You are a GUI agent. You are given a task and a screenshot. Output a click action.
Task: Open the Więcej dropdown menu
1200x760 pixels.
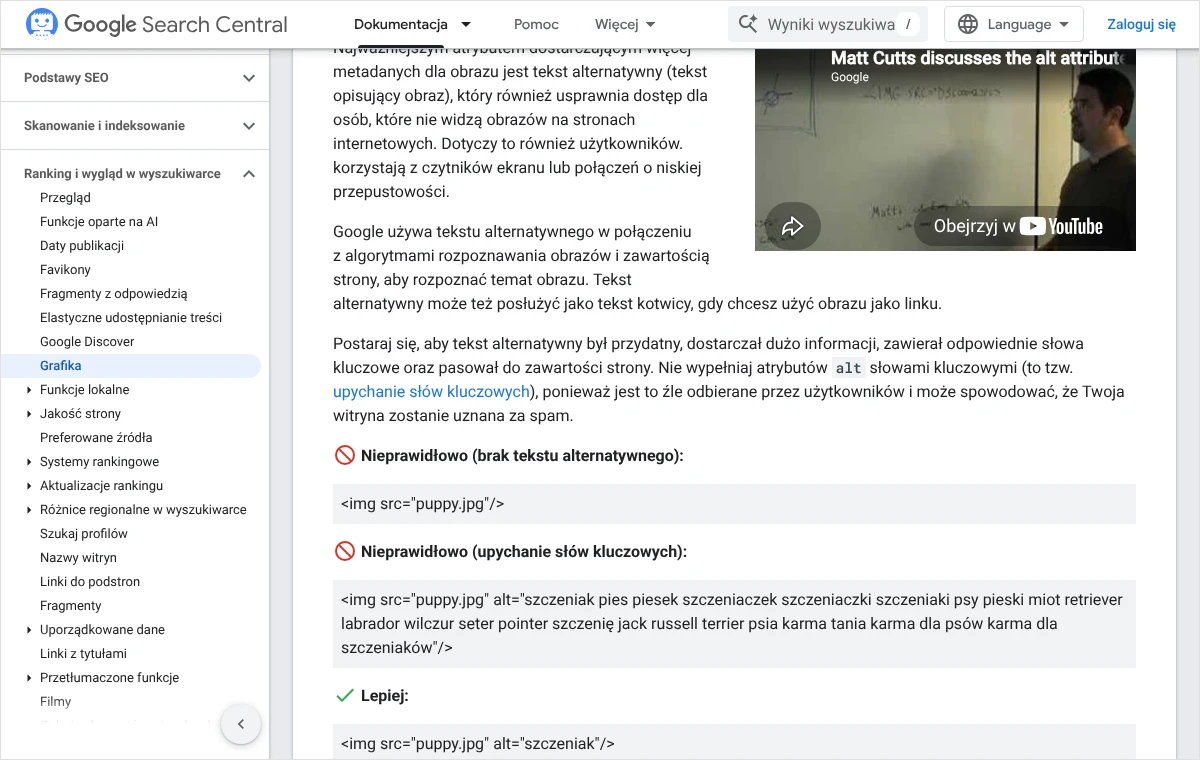625,24
